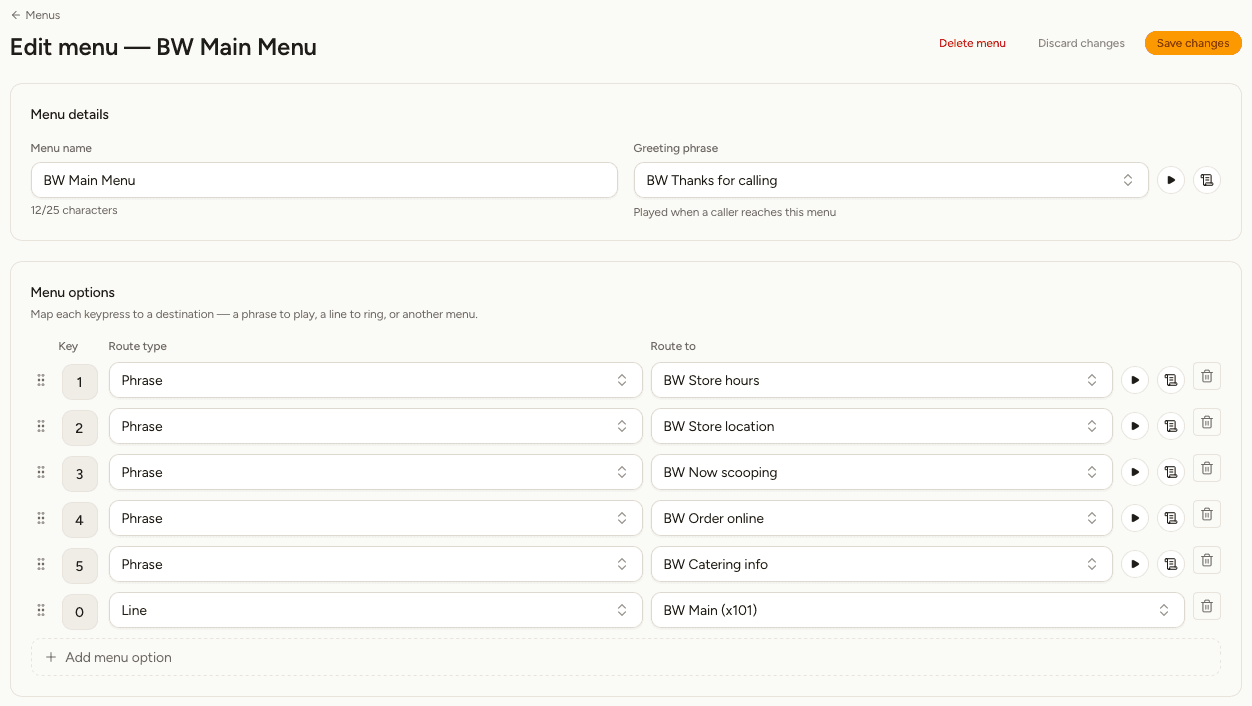This screenshot has height=706, width=1252.
Task: Open Route type dropdown for key 5
Action: [x=375, y=564]
